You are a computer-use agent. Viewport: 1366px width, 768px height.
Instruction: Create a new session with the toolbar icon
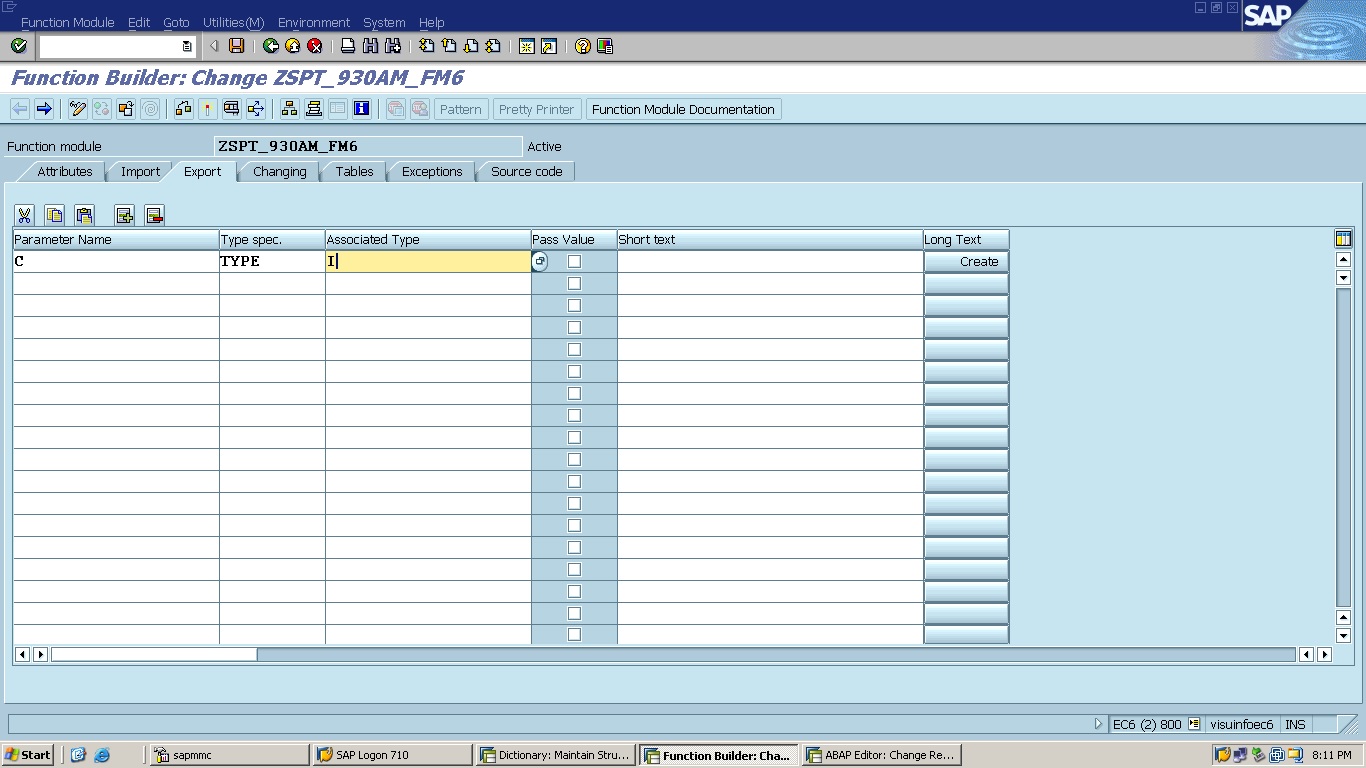[527, 46]
